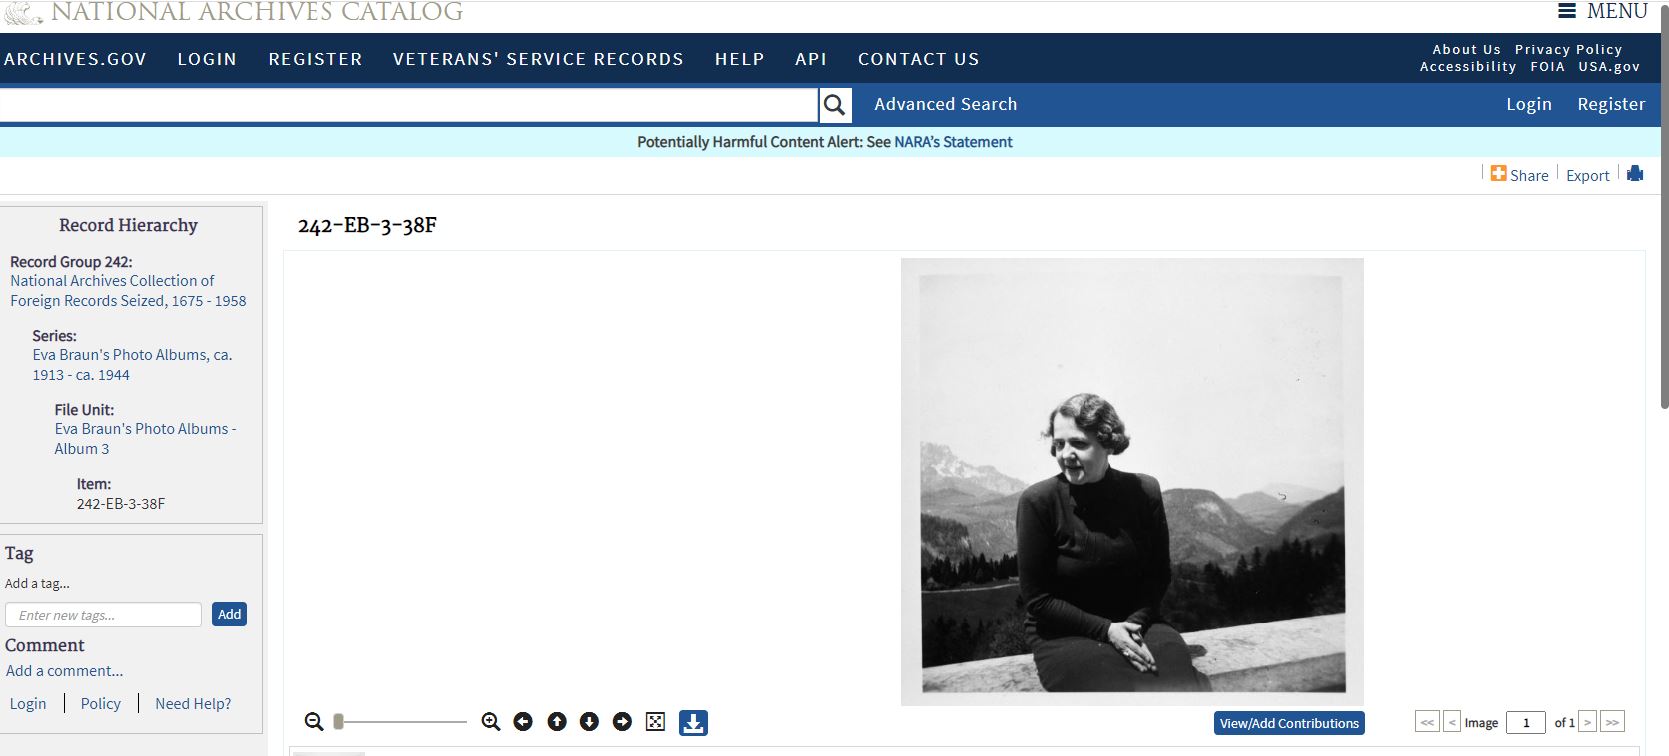The height and width of the screenshot is (756, 1669).
Task: Zoom in the image viewer
Action: point(490,722)
